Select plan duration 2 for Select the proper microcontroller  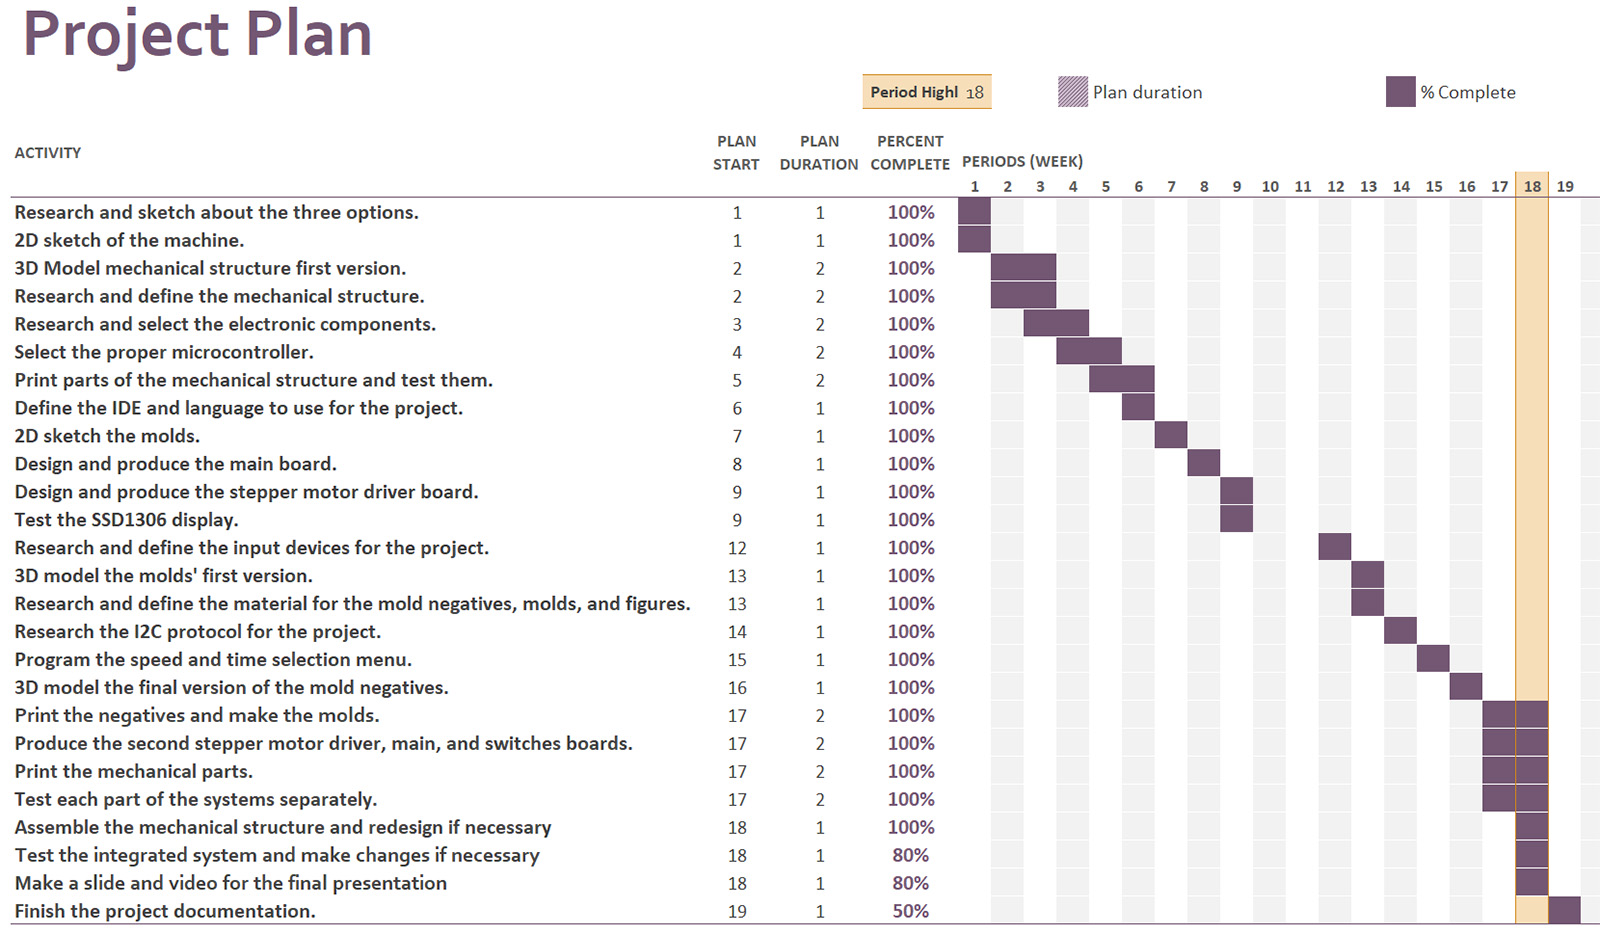(820, 353)
